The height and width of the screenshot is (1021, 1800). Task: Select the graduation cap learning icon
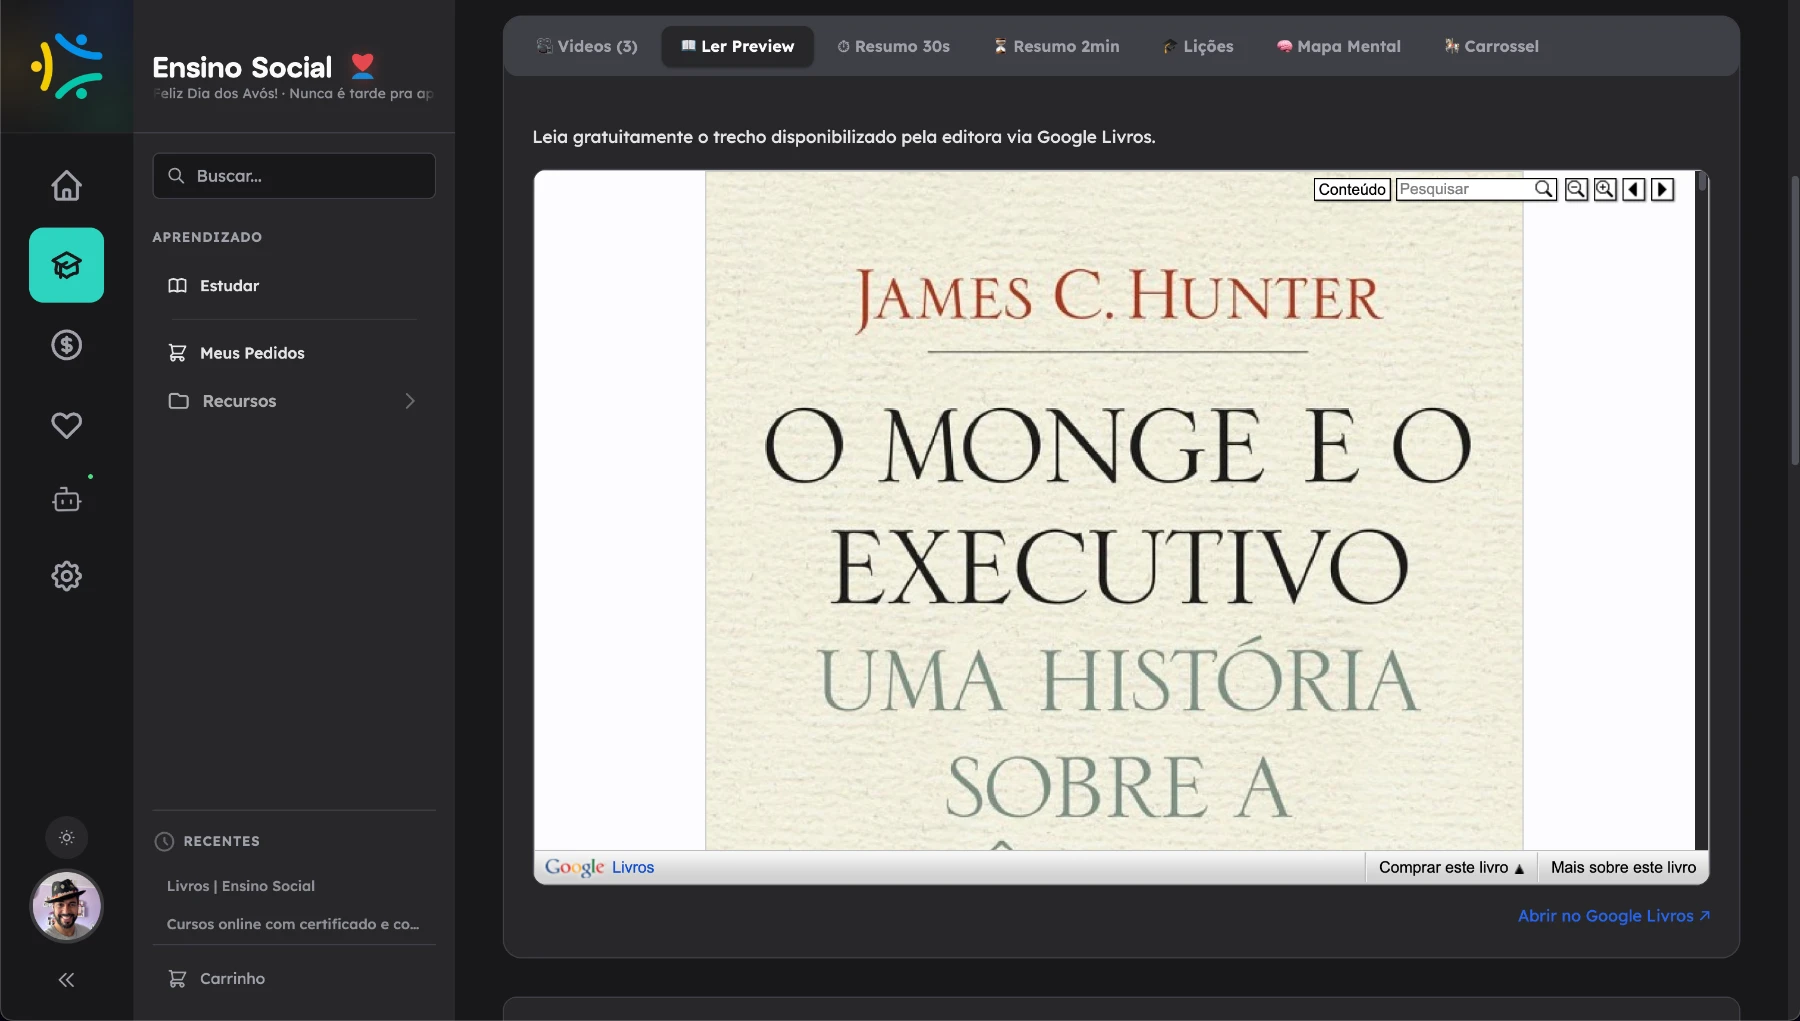(x=66, y=265)
